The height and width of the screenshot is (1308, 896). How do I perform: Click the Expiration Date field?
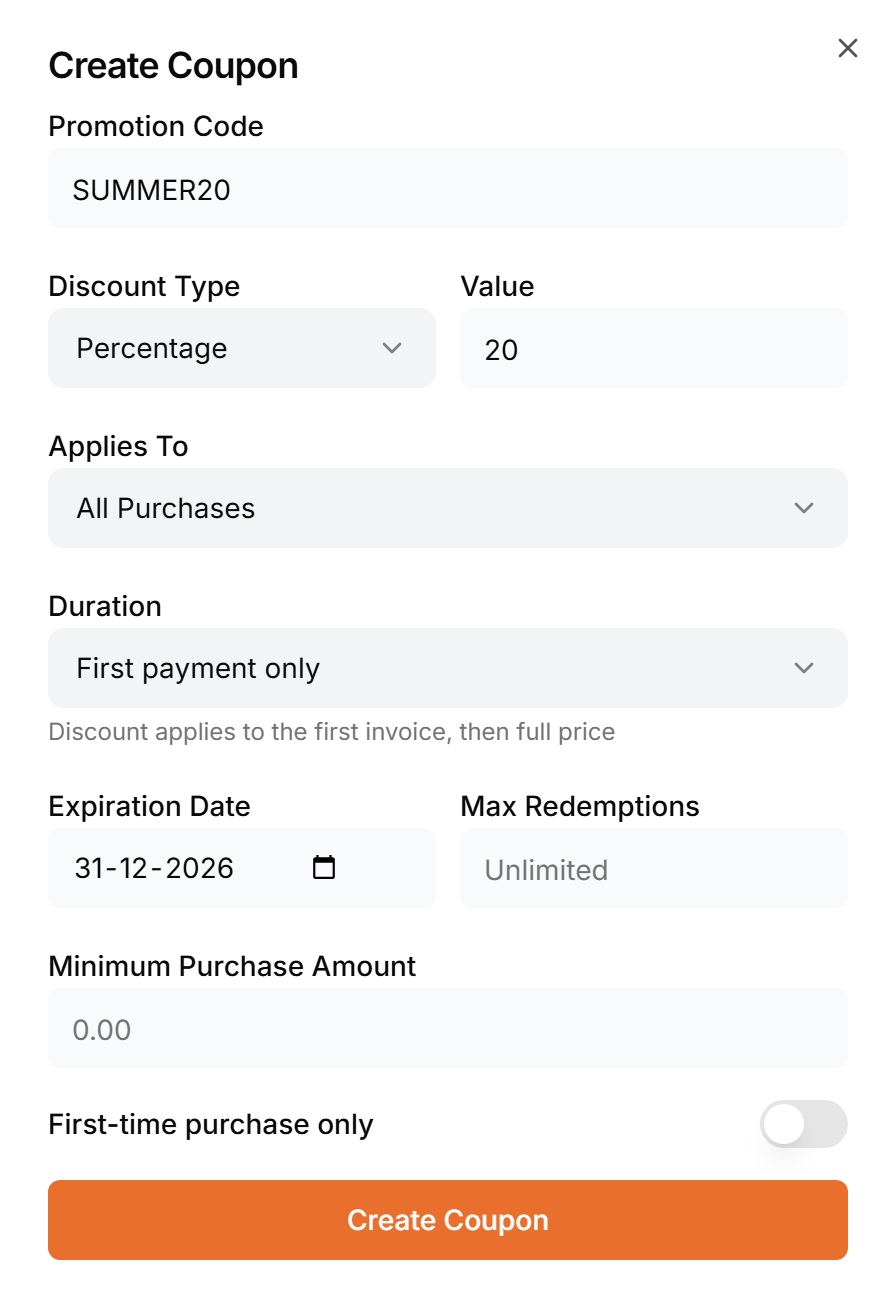242,868
